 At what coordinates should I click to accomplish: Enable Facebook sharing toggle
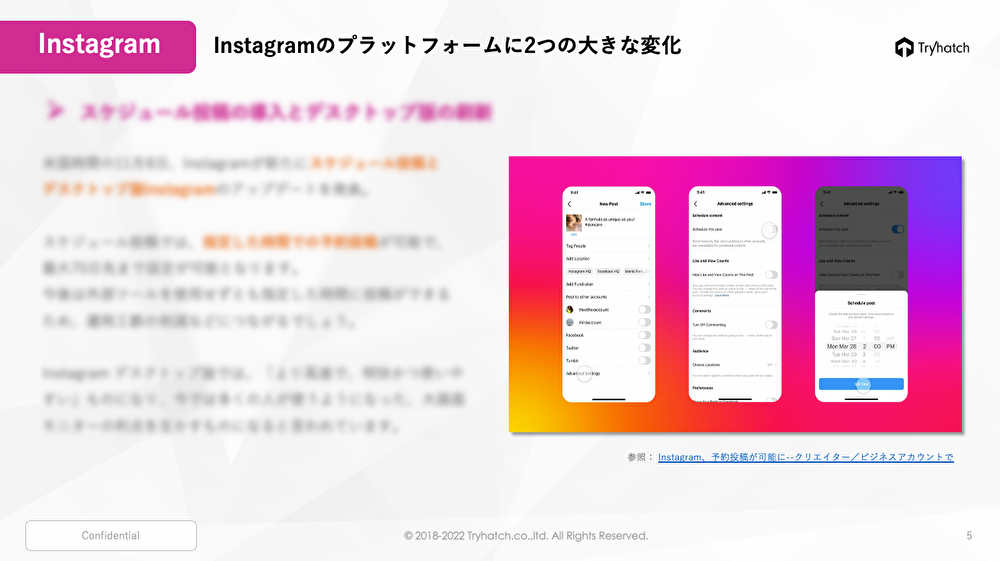645,335
